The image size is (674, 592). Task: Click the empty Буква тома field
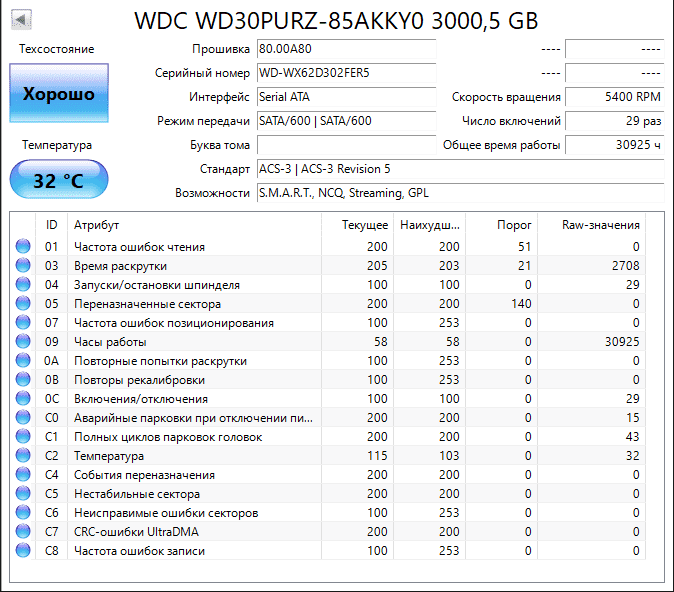tap(346, 145)
